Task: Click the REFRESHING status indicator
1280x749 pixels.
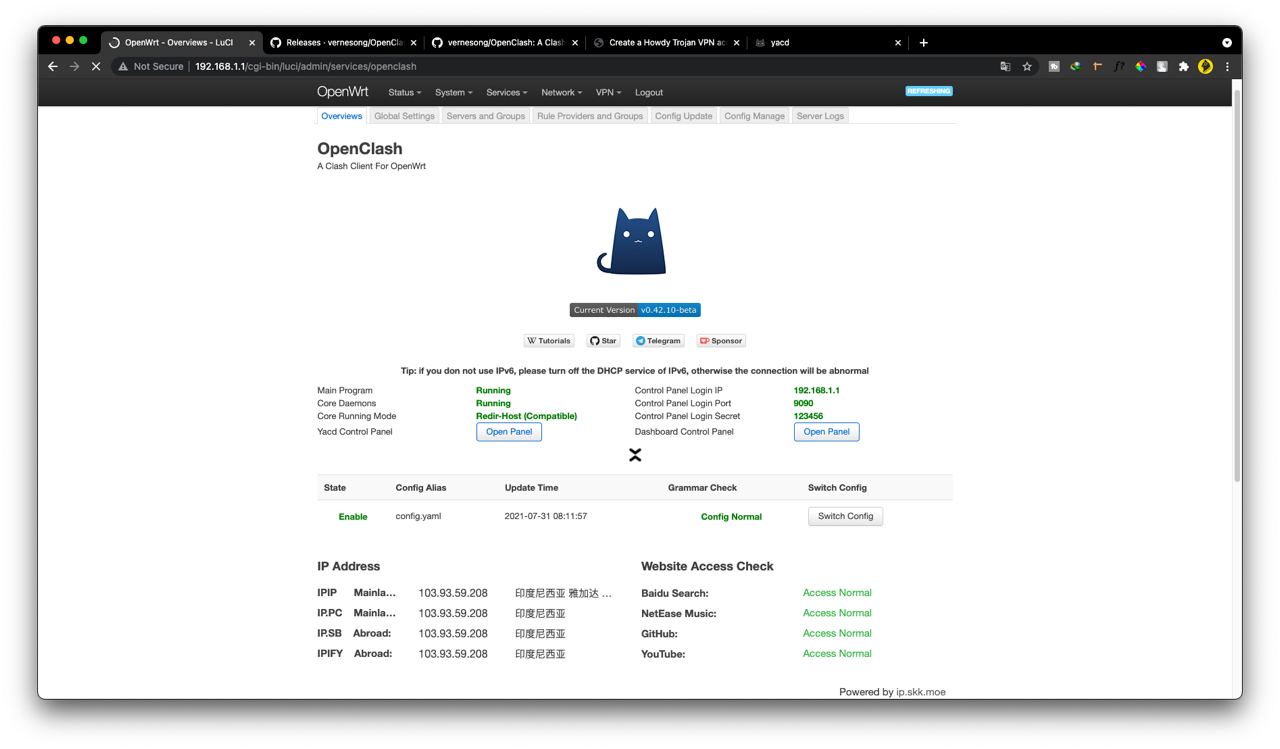Action: click(x=929, y=91)
